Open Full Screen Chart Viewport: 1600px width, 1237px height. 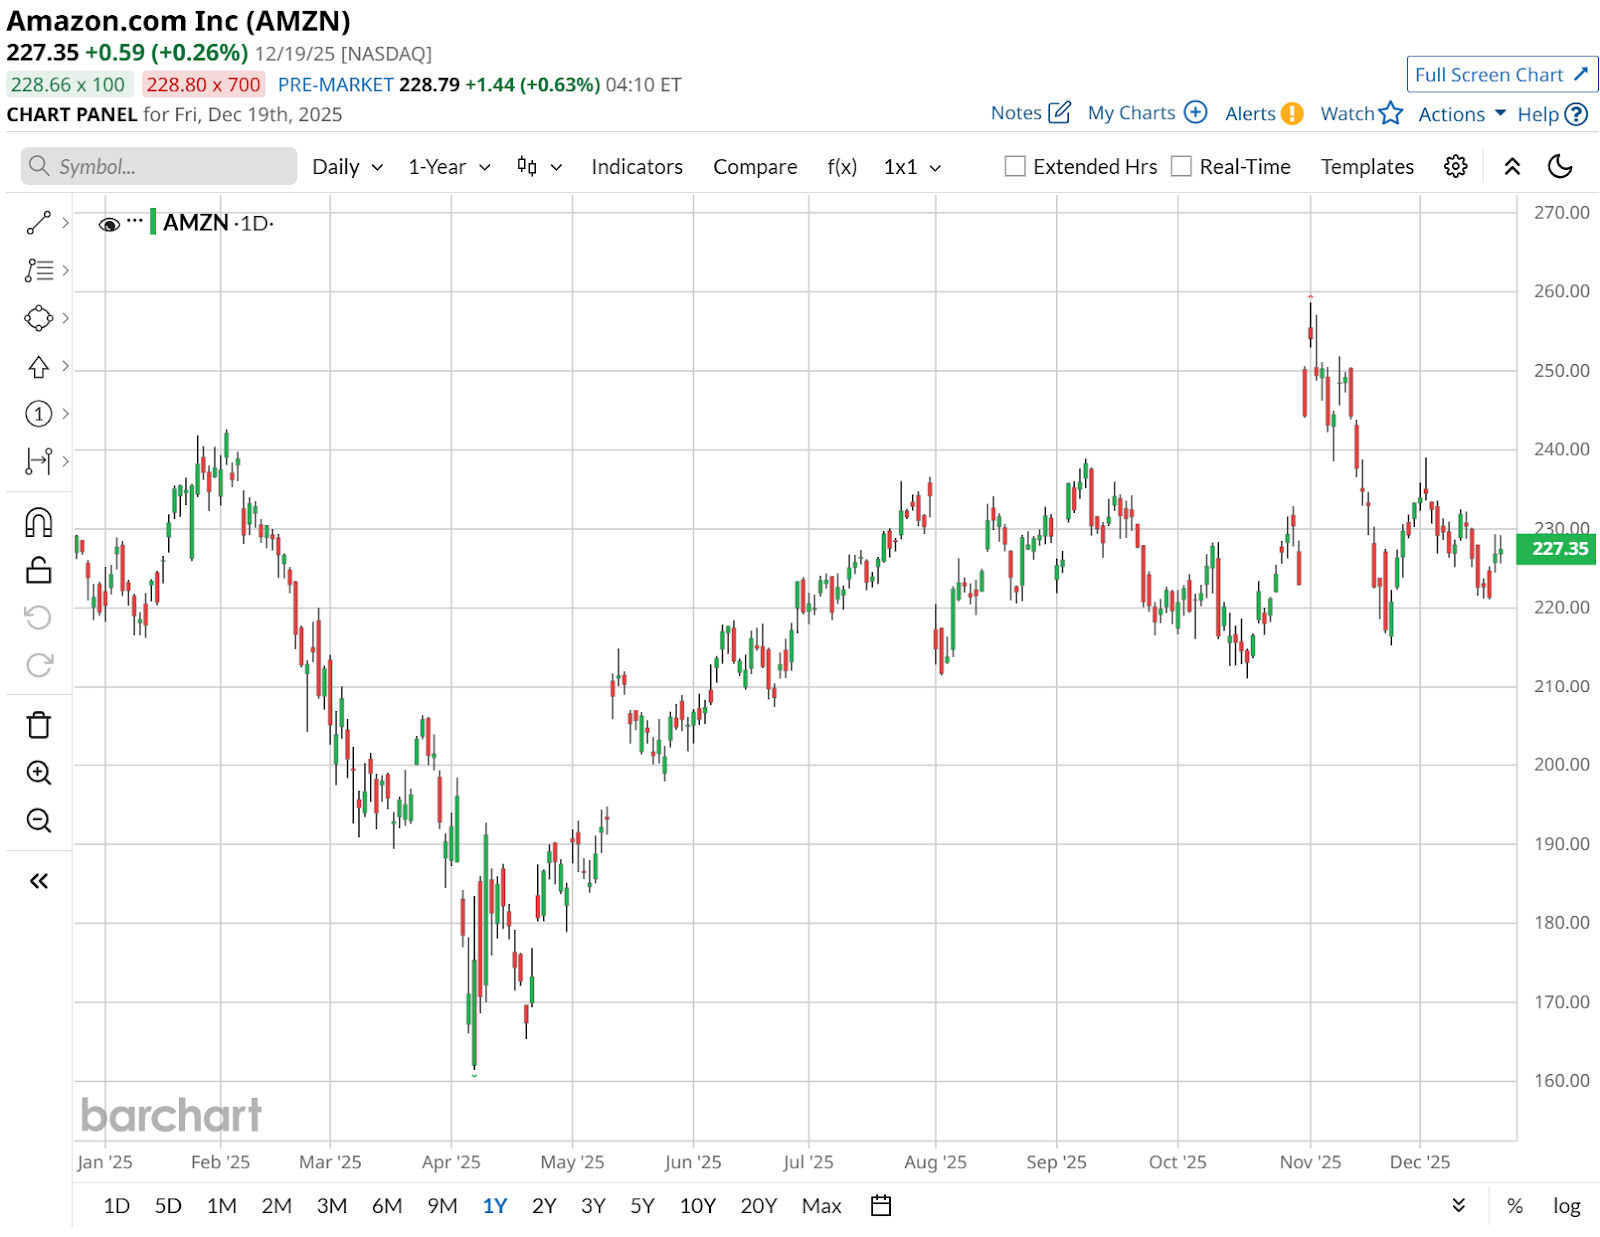1502,75
